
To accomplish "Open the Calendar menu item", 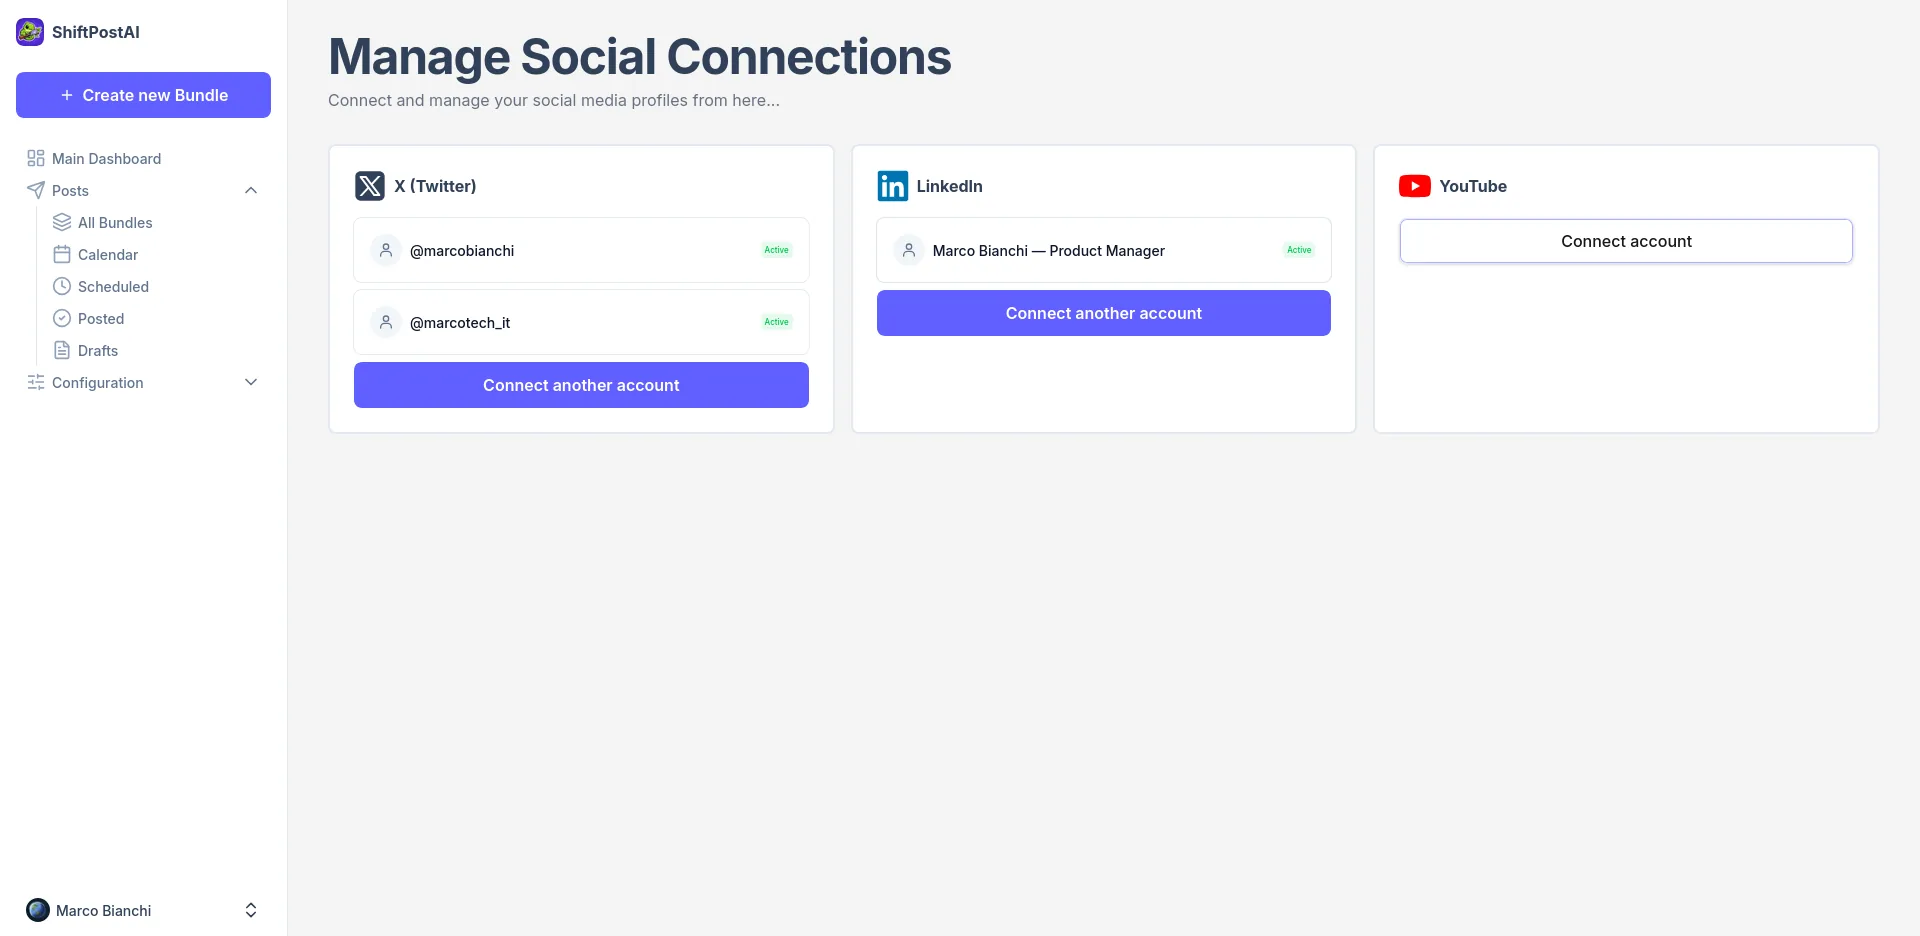I will pos(107,254).
